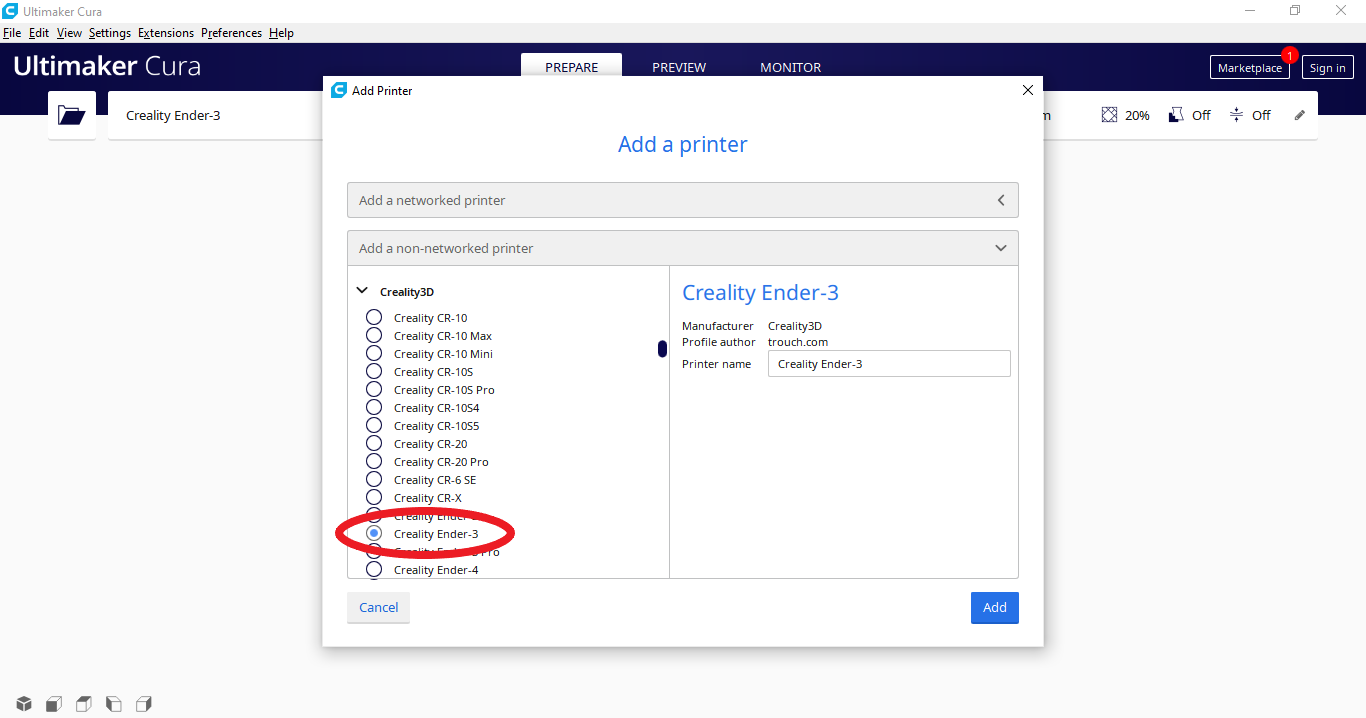Select the 3D perspective view cube icon
The height and width of the screenshot is (718, 1366).
click(x=24, y=704)
